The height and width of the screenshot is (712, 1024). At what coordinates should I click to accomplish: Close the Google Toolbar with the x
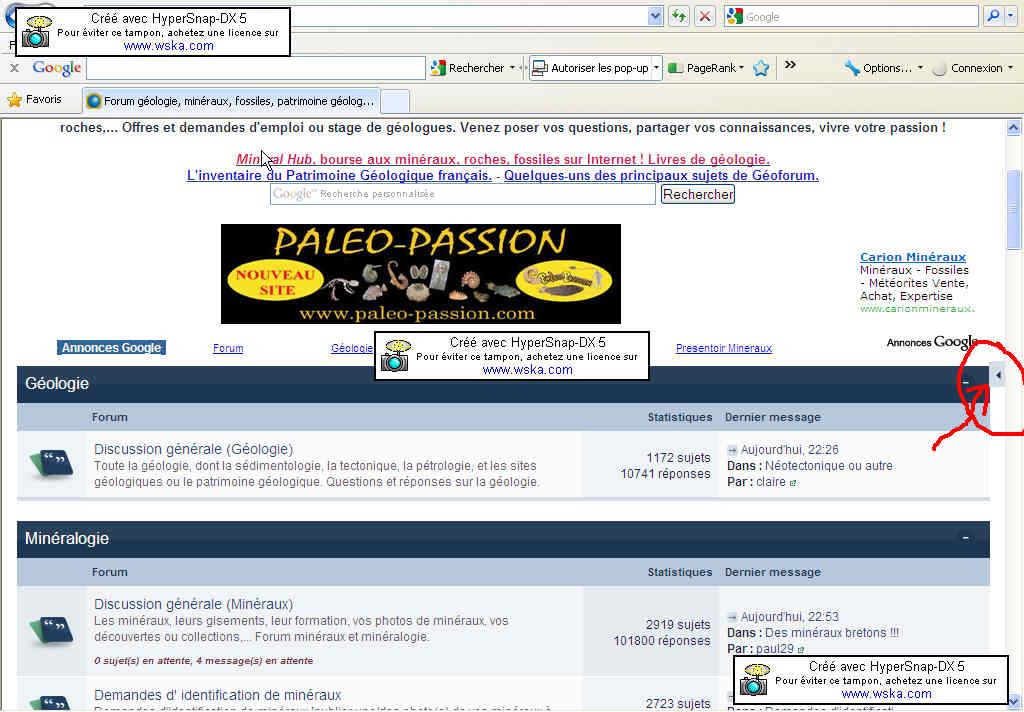coord(14,68)
